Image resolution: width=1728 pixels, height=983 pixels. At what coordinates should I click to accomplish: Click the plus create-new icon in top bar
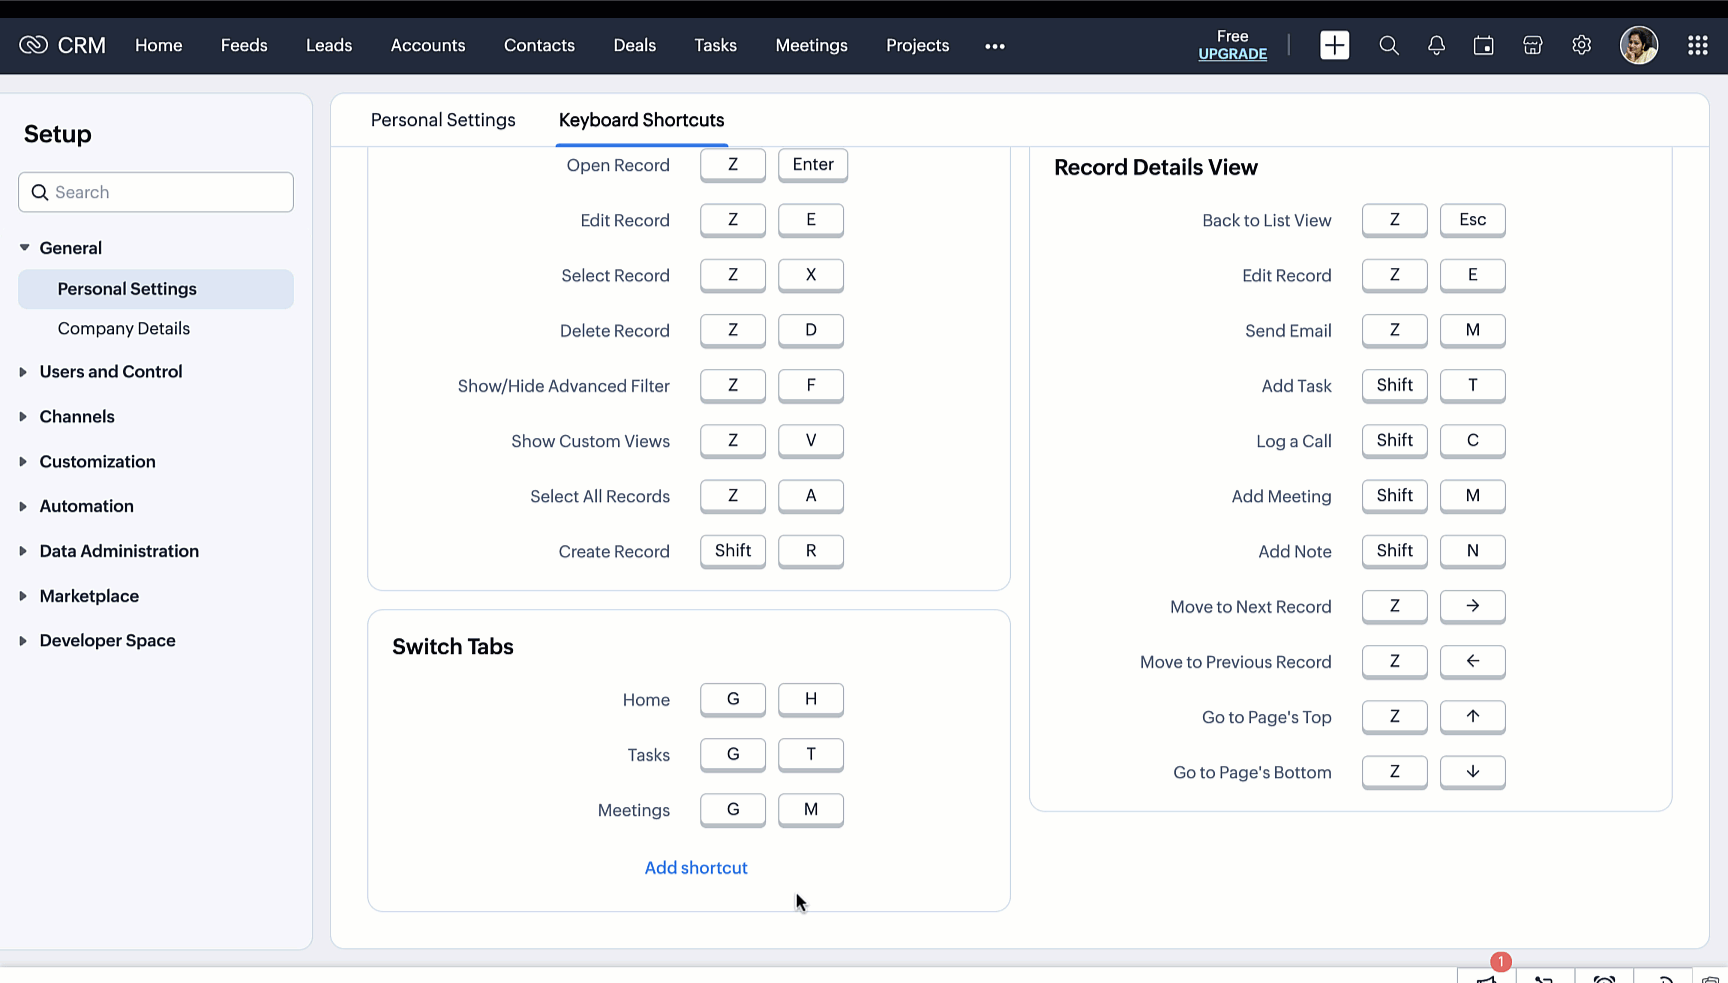pyautogui.click(x=1334, y=45)
